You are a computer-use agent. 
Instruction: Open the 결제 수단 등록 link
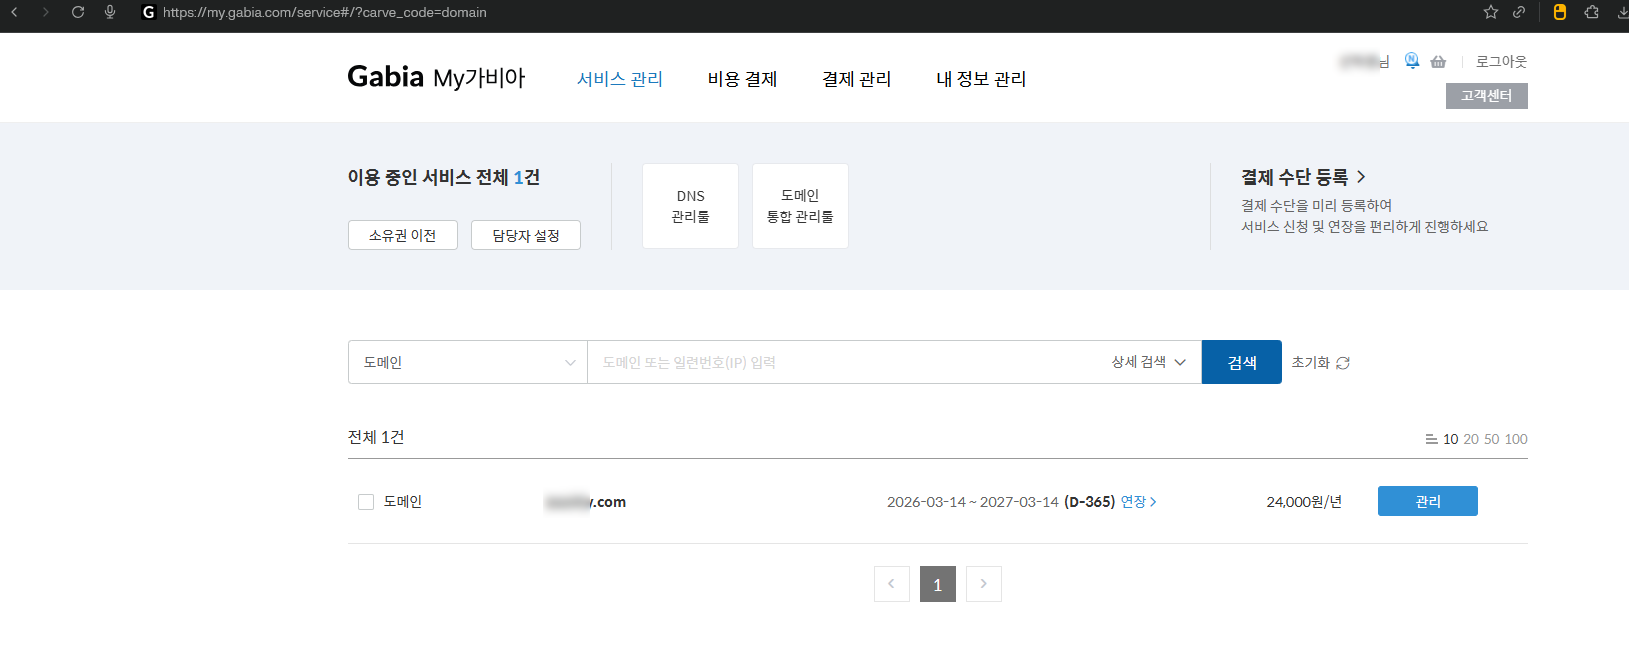tap(1303, 177)
